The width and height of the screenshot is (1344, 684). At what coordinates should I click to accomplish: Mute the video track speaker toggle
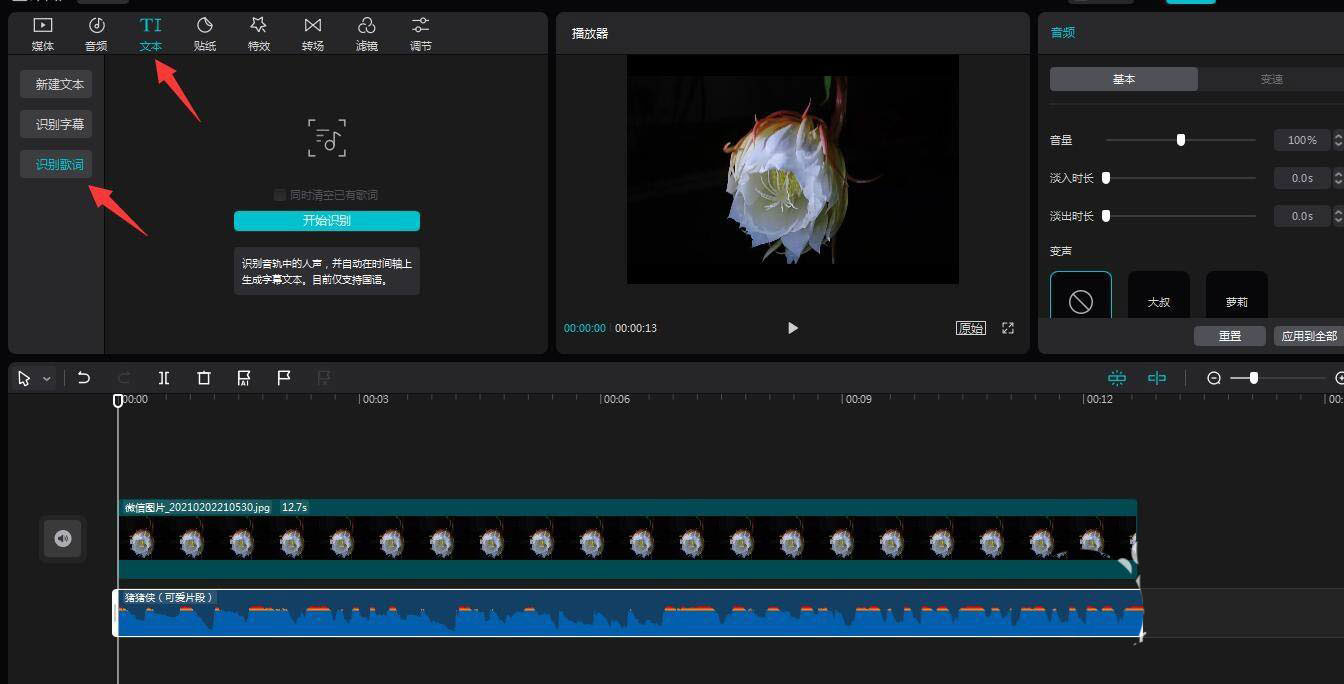click(62, 539)
